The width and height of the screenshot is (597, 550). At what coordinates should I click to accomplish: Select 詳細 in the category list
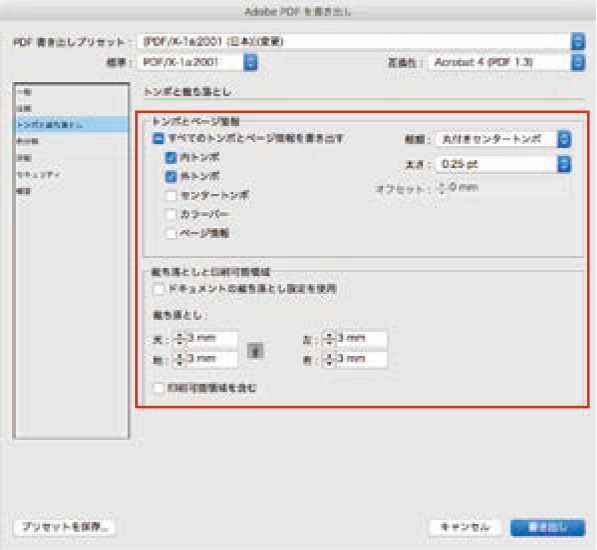(x=72, y=158)
